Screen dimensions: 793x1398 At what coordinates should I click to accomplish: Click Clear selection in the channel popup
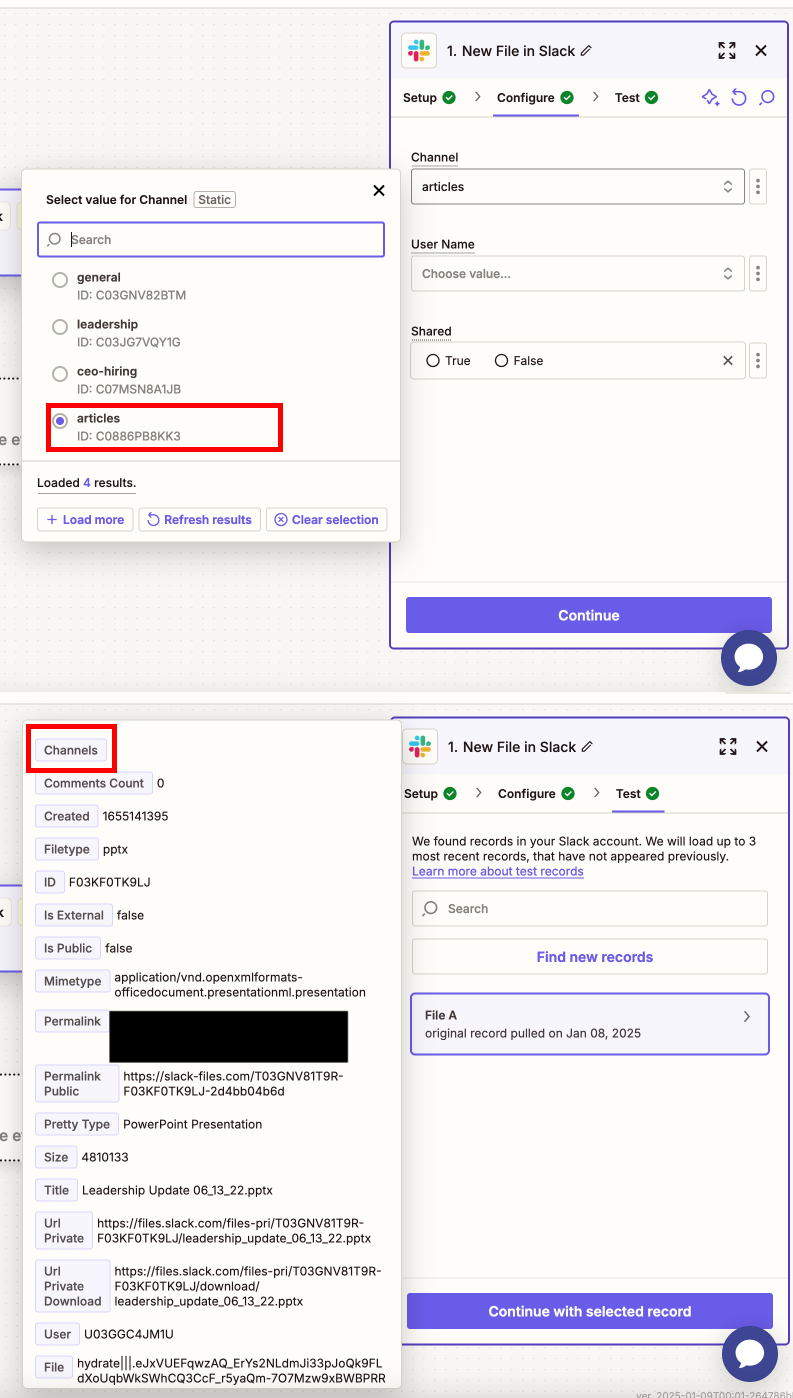(x=326, y=520)
